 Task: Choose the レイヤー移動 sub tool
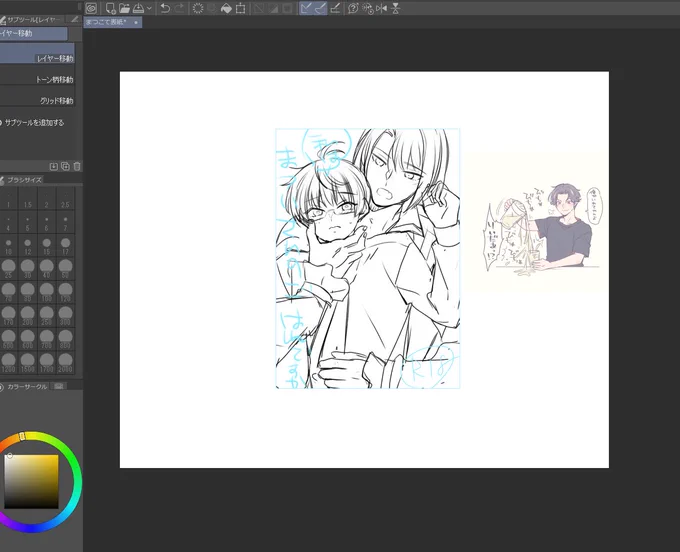click(x=37, y=53)
